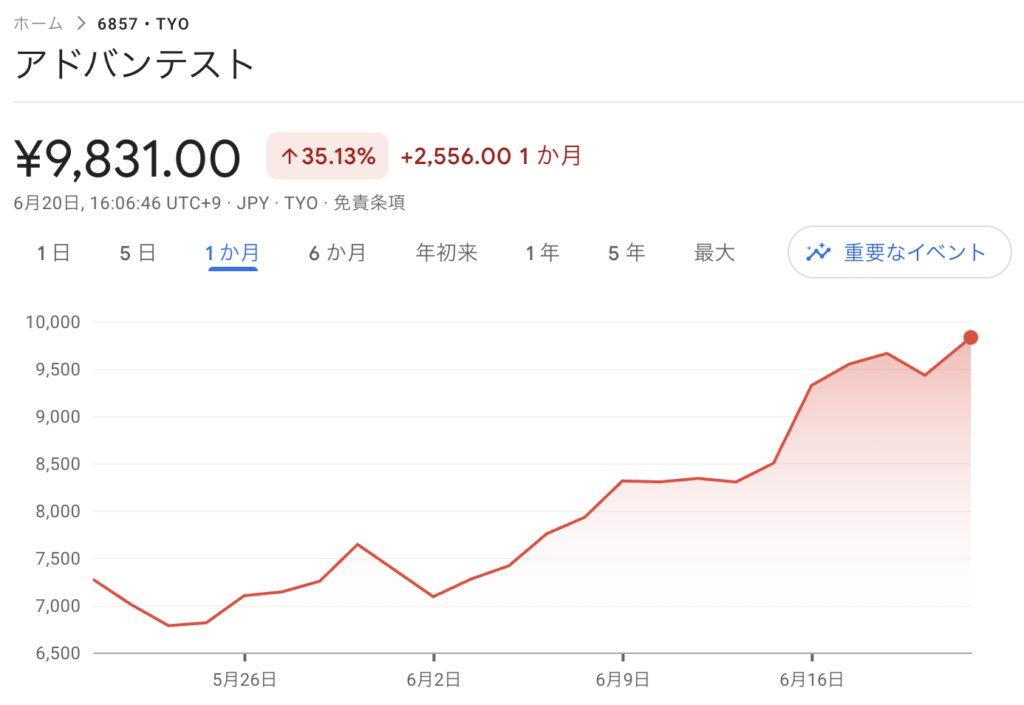1024x705 pixels.
Task: Click the red endpoint dot on the chart
Action: tap(970, 337)
